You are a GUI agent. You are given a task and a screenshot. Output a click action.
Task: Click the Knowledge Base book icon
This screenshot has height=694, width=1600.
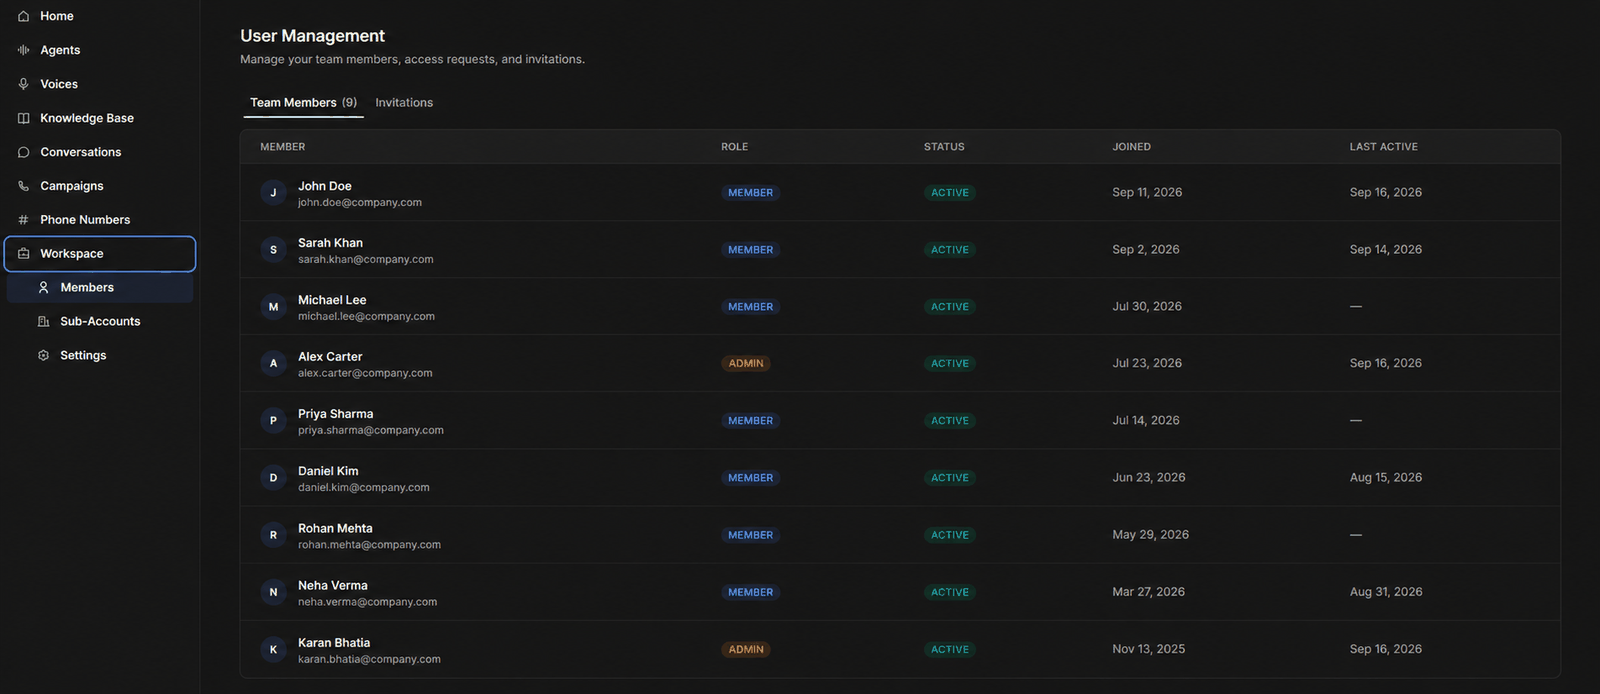23,118
